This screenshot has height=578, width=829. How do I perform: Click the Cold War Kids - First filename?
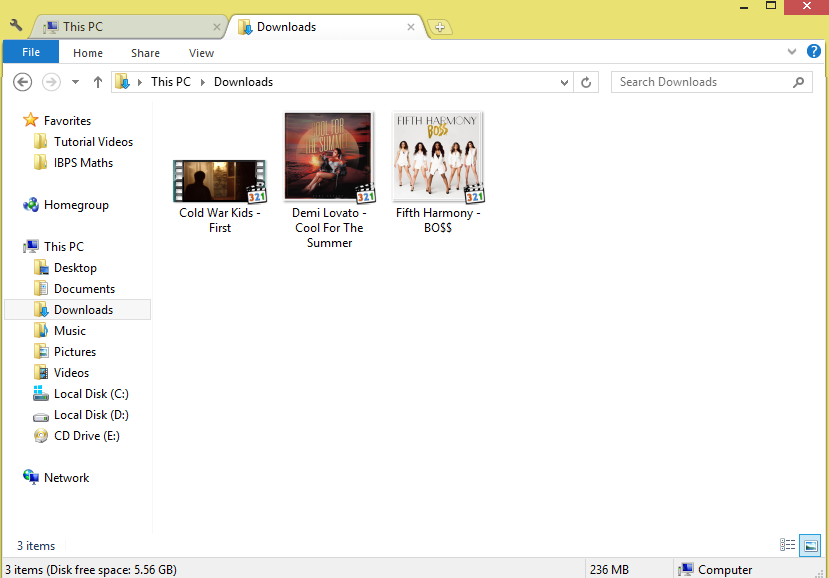[219, 220]
